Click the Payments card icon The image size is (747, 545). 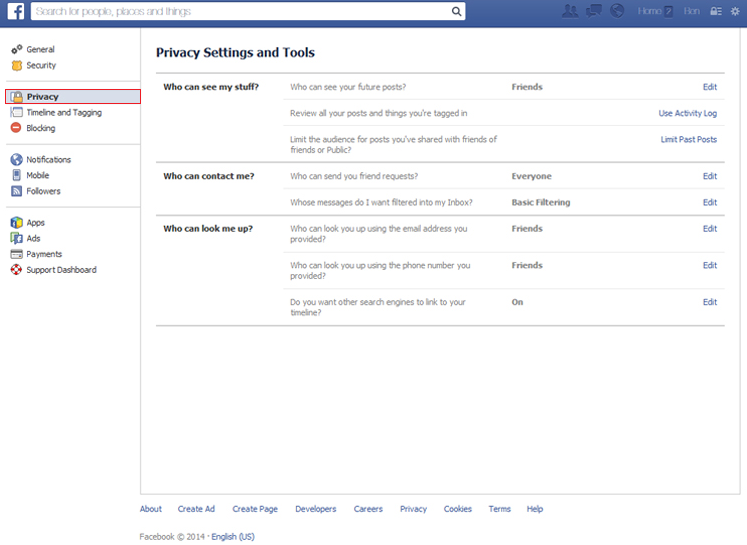click(17, 254)
